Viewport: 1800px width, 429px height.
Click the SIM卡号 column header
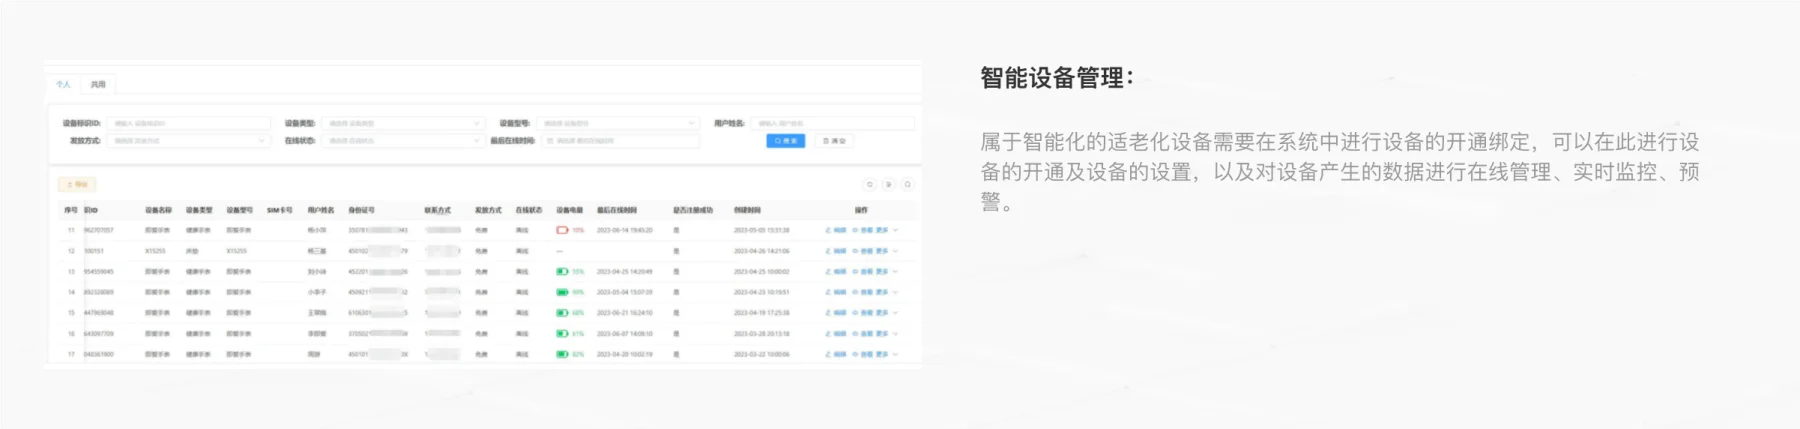(280, 210)
